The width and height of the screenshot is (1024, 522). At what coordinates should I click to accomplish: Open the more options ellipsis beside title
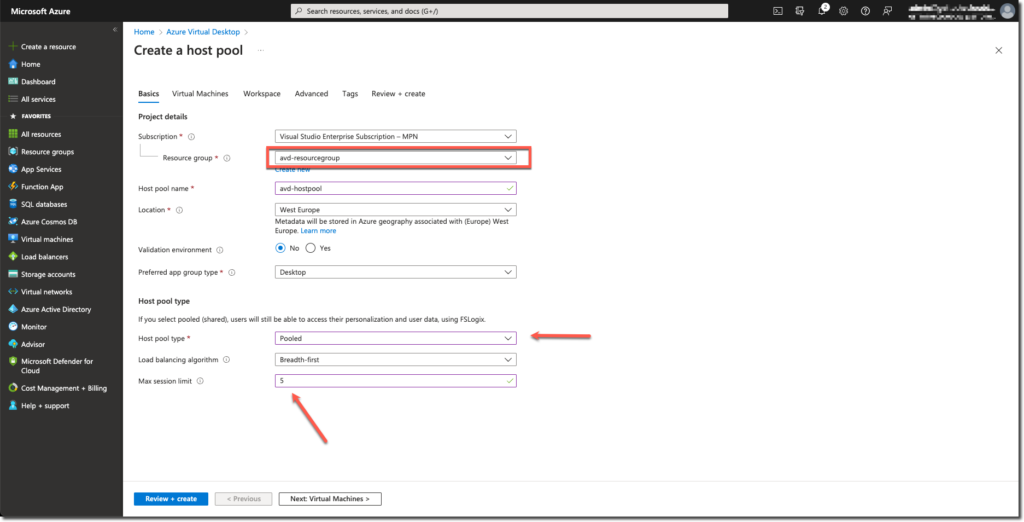(x=261, y=50)
